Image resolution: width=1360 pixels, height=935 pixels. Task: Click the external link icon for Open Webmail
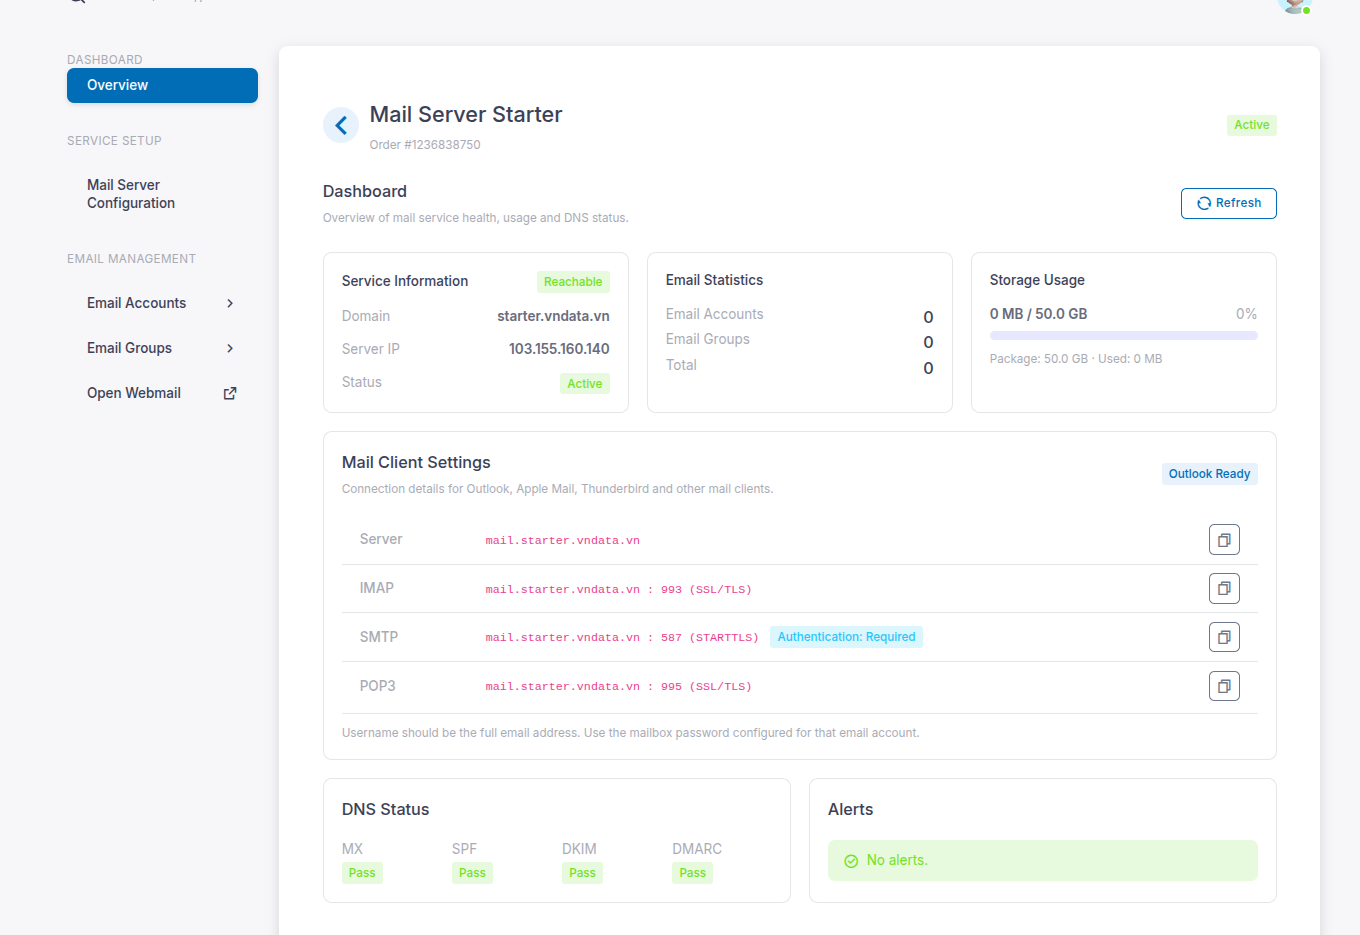tap(230, 393)
